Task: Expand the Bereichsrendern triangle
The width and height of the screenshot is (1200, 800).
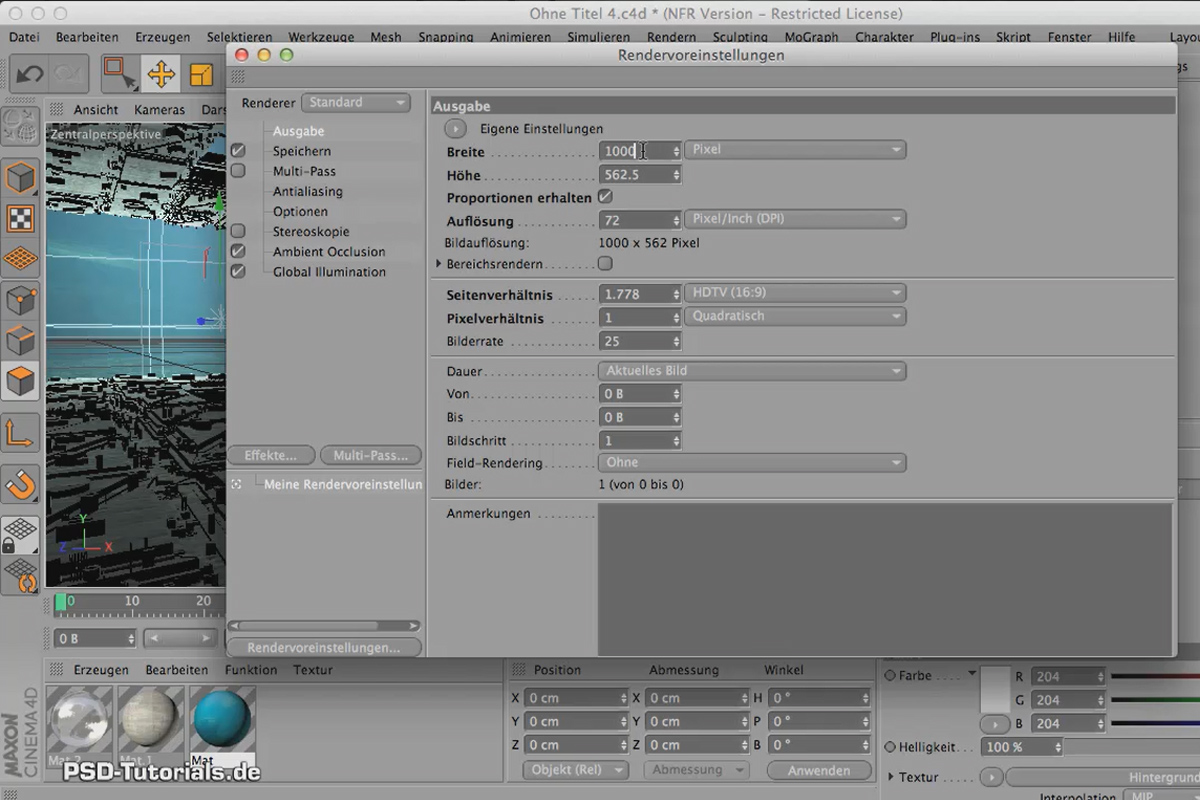Action: [438, 264]
